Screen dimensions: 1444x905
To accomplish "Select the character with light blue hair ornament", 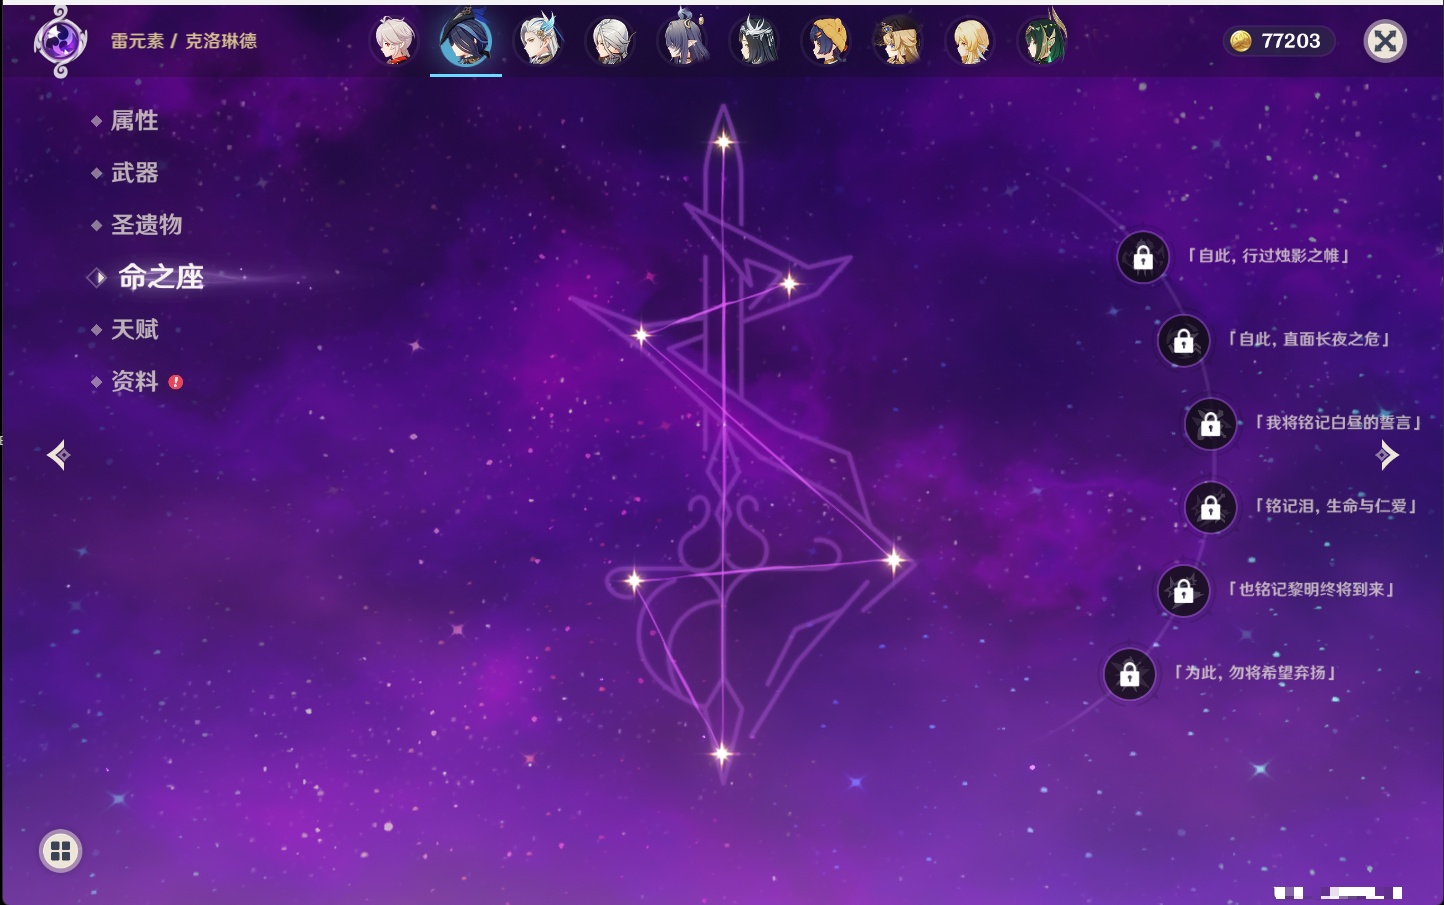I will (539, 42).
